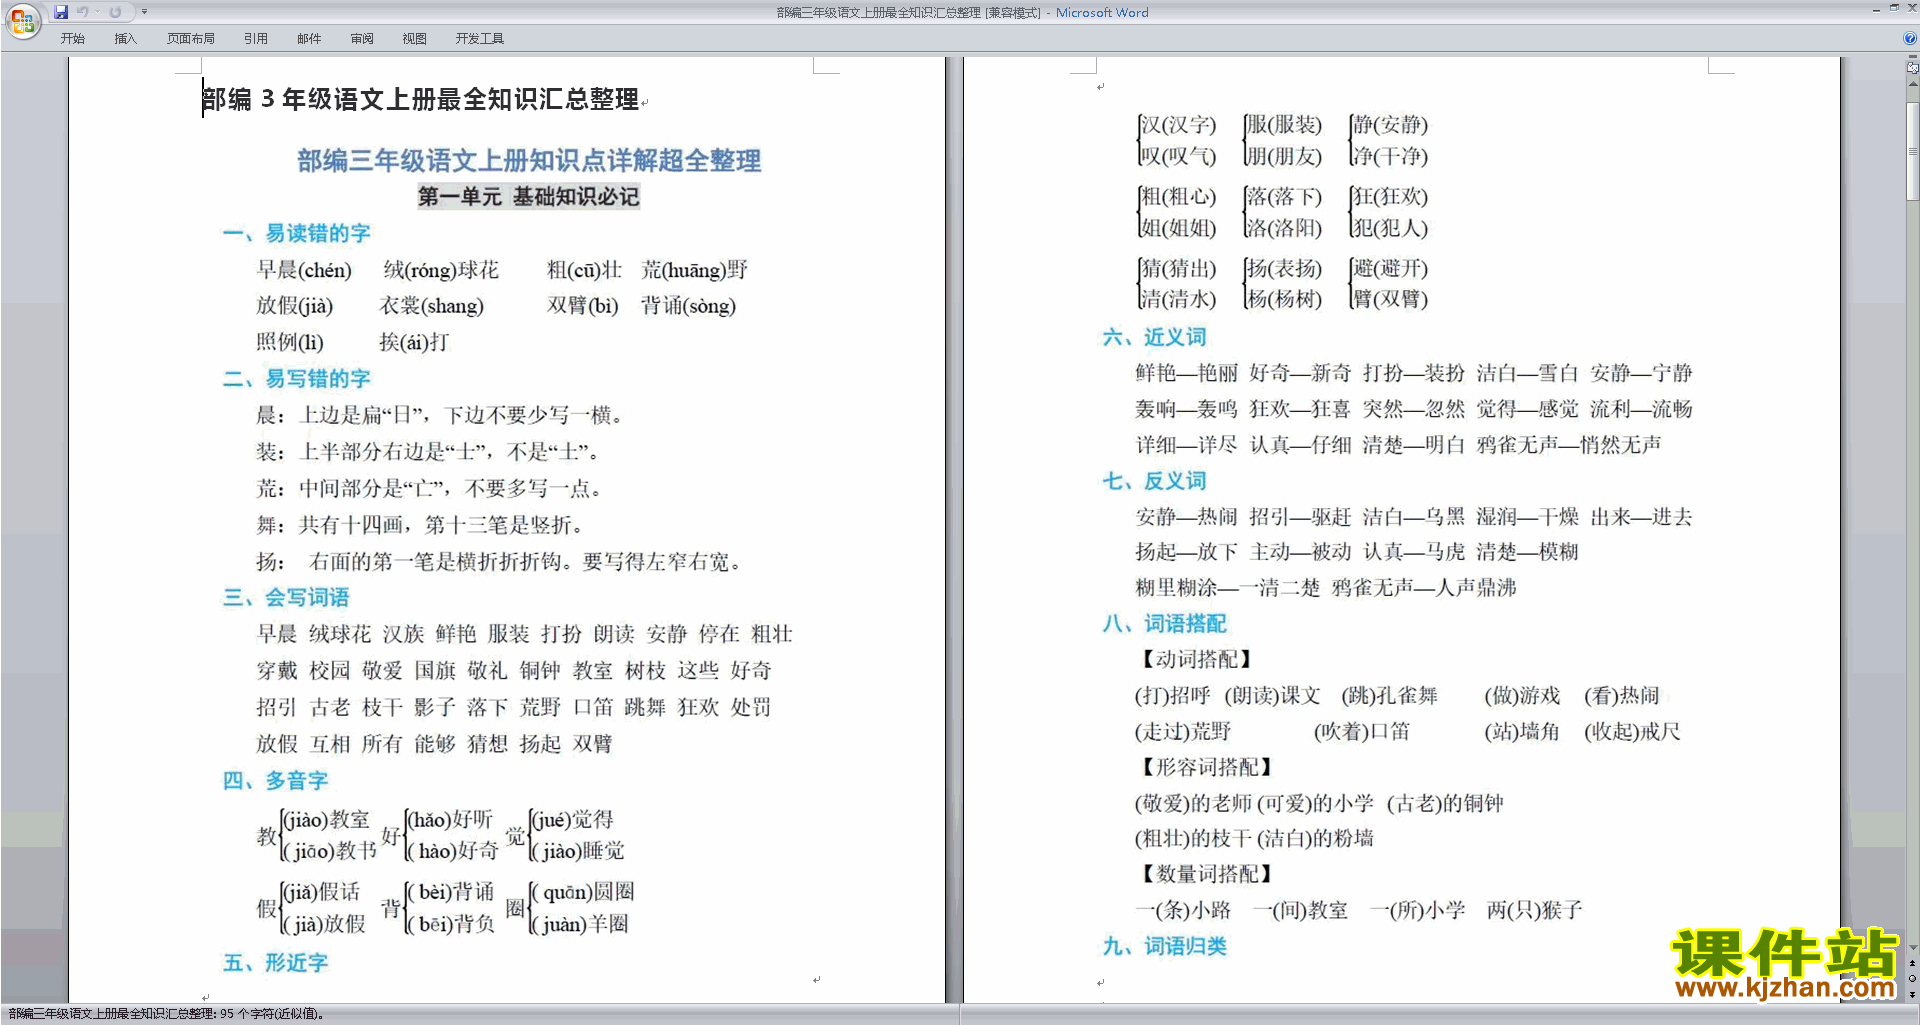Click the Previous Page double-arrow button
Viewport: 1920px width, 1025px height.
(1912, 963)
